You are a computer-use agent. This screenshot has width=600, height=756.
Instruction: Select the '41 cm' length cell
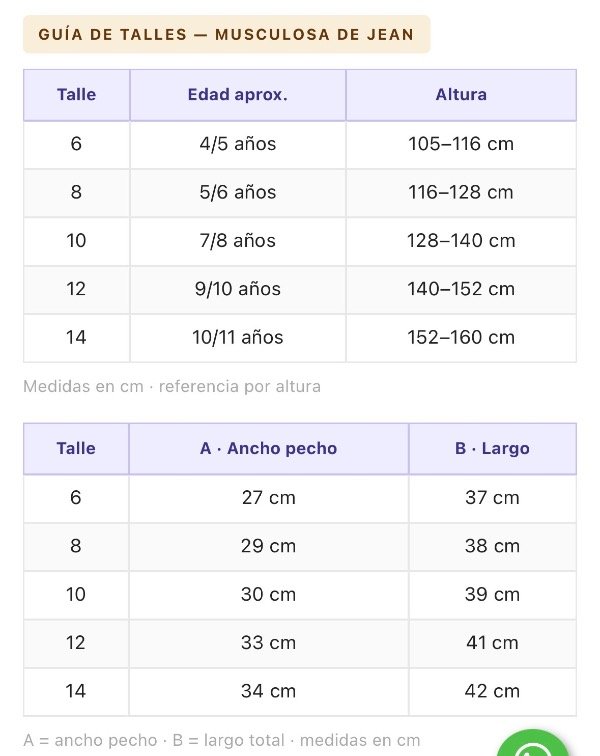pos(492,644)
